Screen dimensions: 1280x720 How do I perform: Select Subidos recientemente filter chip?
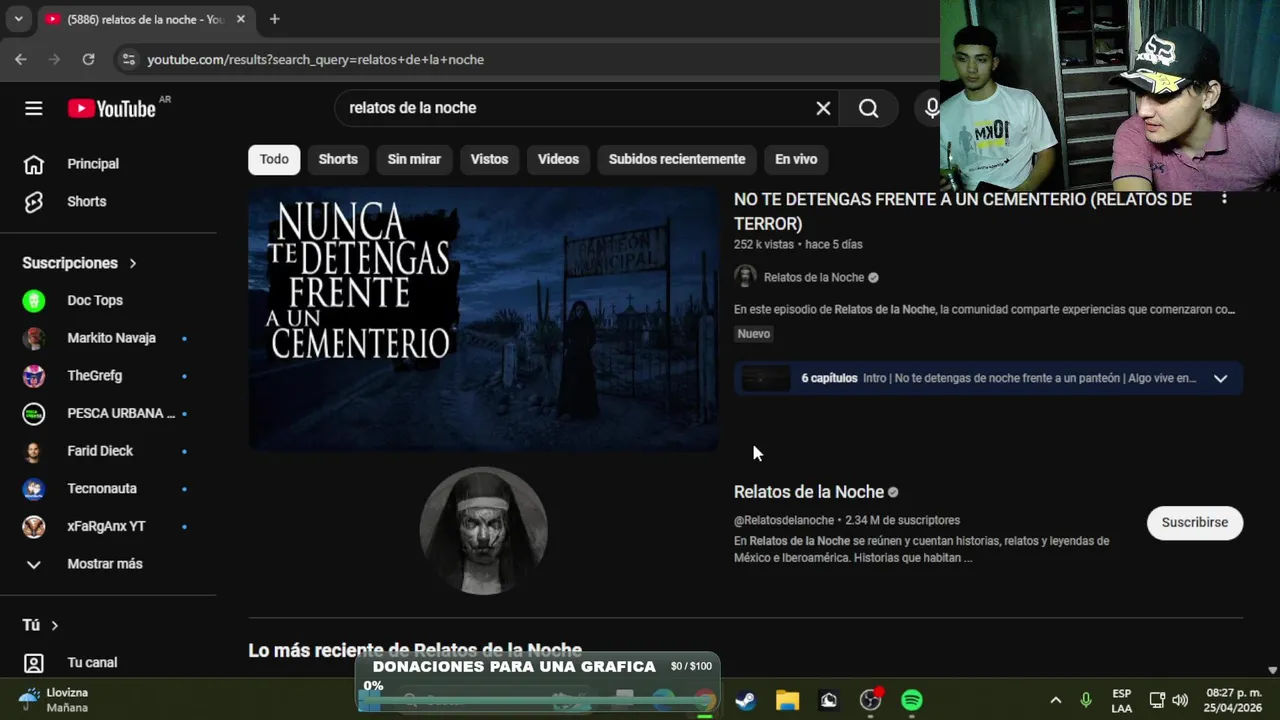[x=677, y=159]
